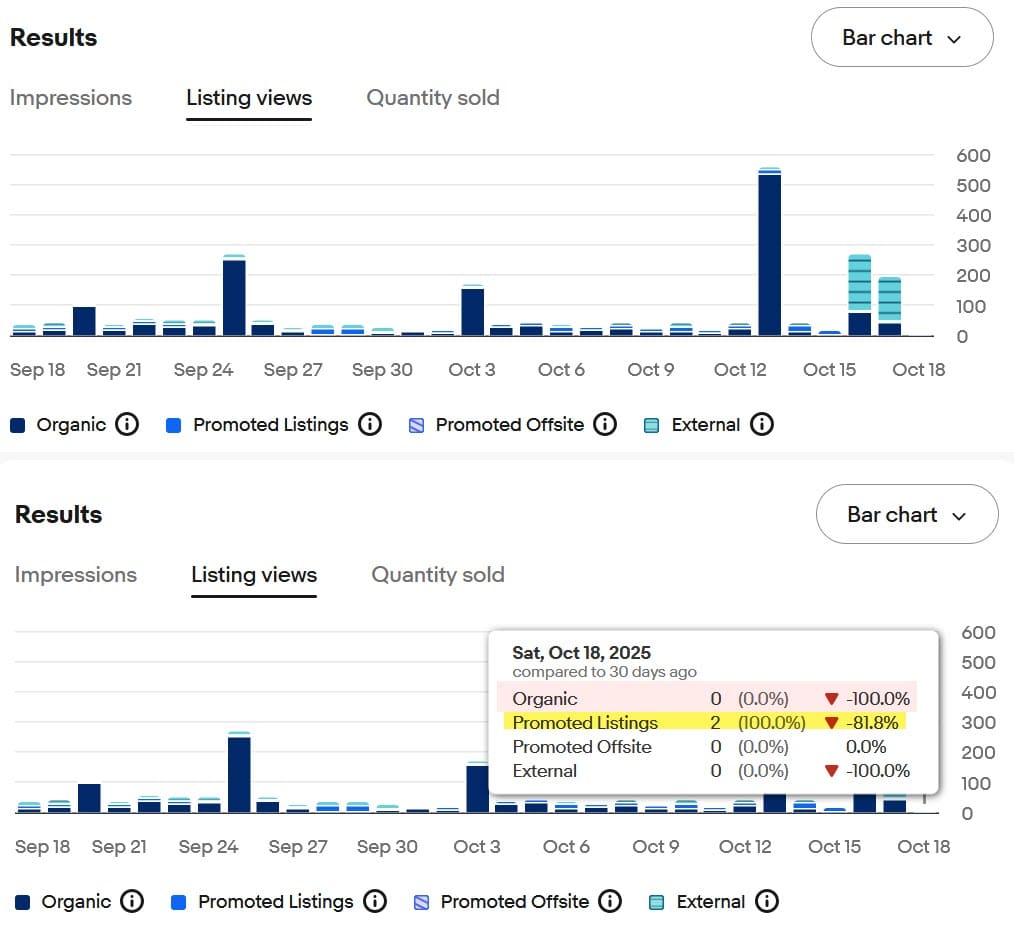Expand the Bar chart dropdown in the lower Results panel

point(906,515)
